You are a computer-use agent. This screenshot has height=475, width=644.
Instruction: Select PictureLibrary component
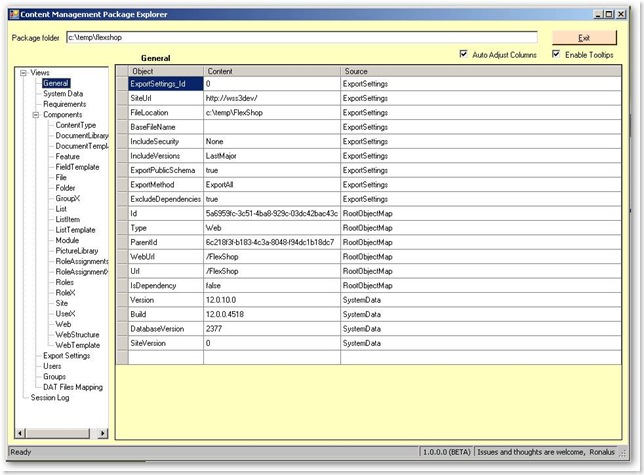coord(77,251)
